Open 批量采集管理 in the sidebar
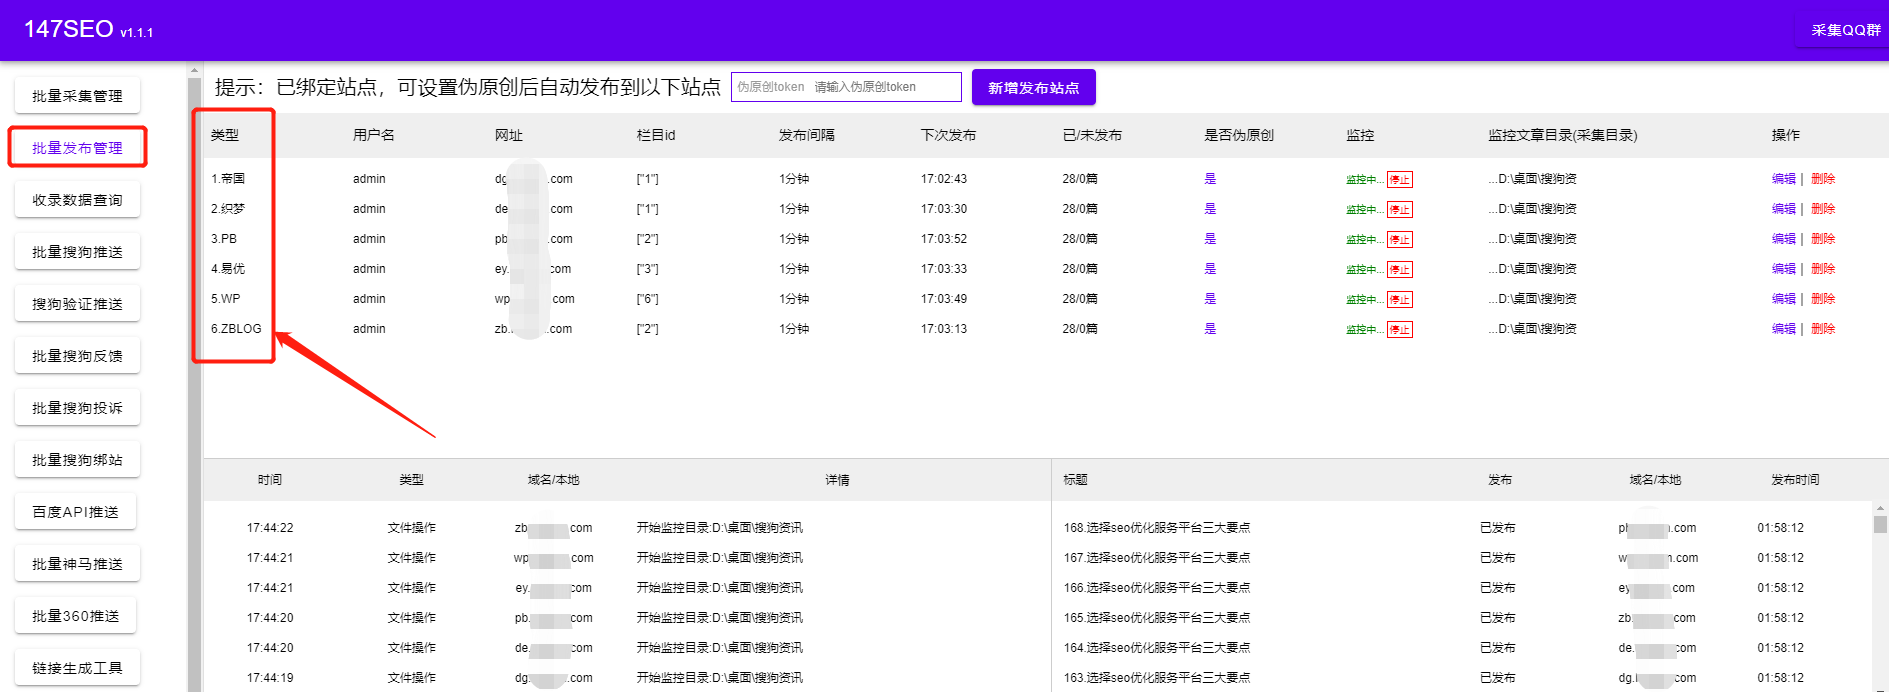The height and width of the screenshot is (692, 1889). (77, 96)
